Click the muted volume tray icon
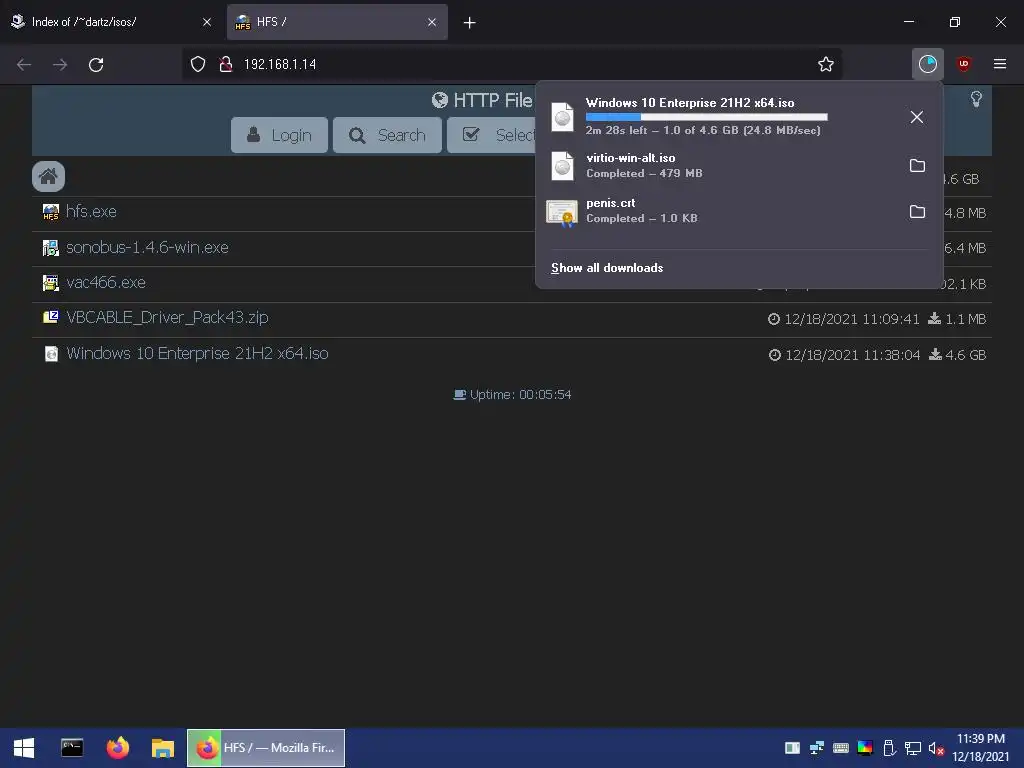The width and height of the screenshot is (1024, 768). pyautogui.click(x=936, y=748)
